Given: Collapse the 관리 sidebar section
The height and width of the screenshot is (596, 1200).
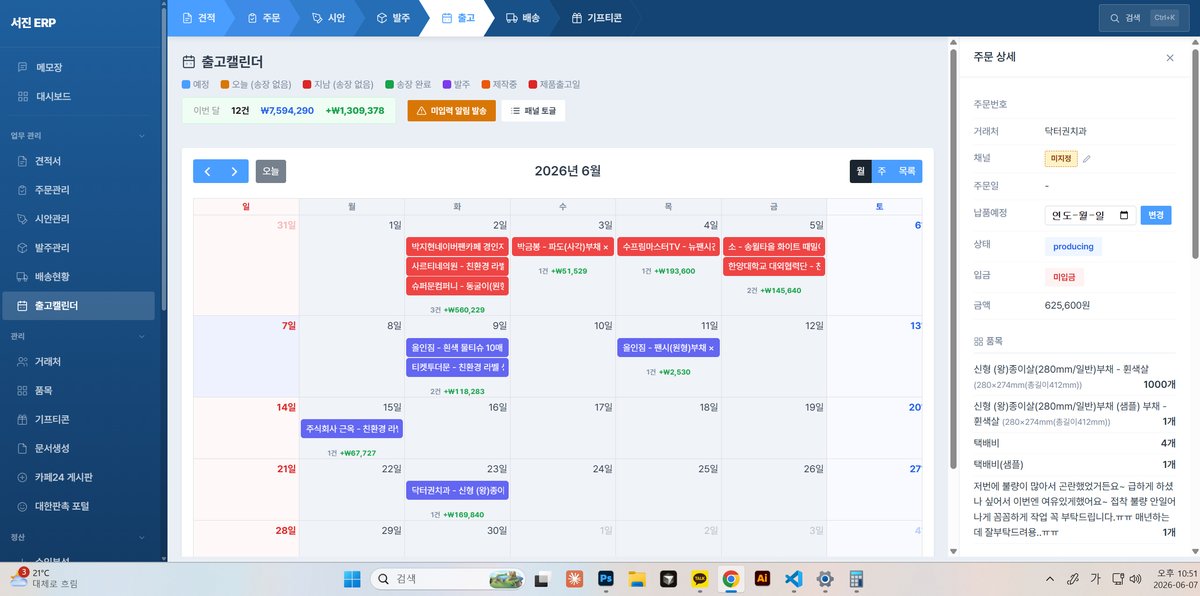Looking at the screenshot, I should [x=141, y=337].
